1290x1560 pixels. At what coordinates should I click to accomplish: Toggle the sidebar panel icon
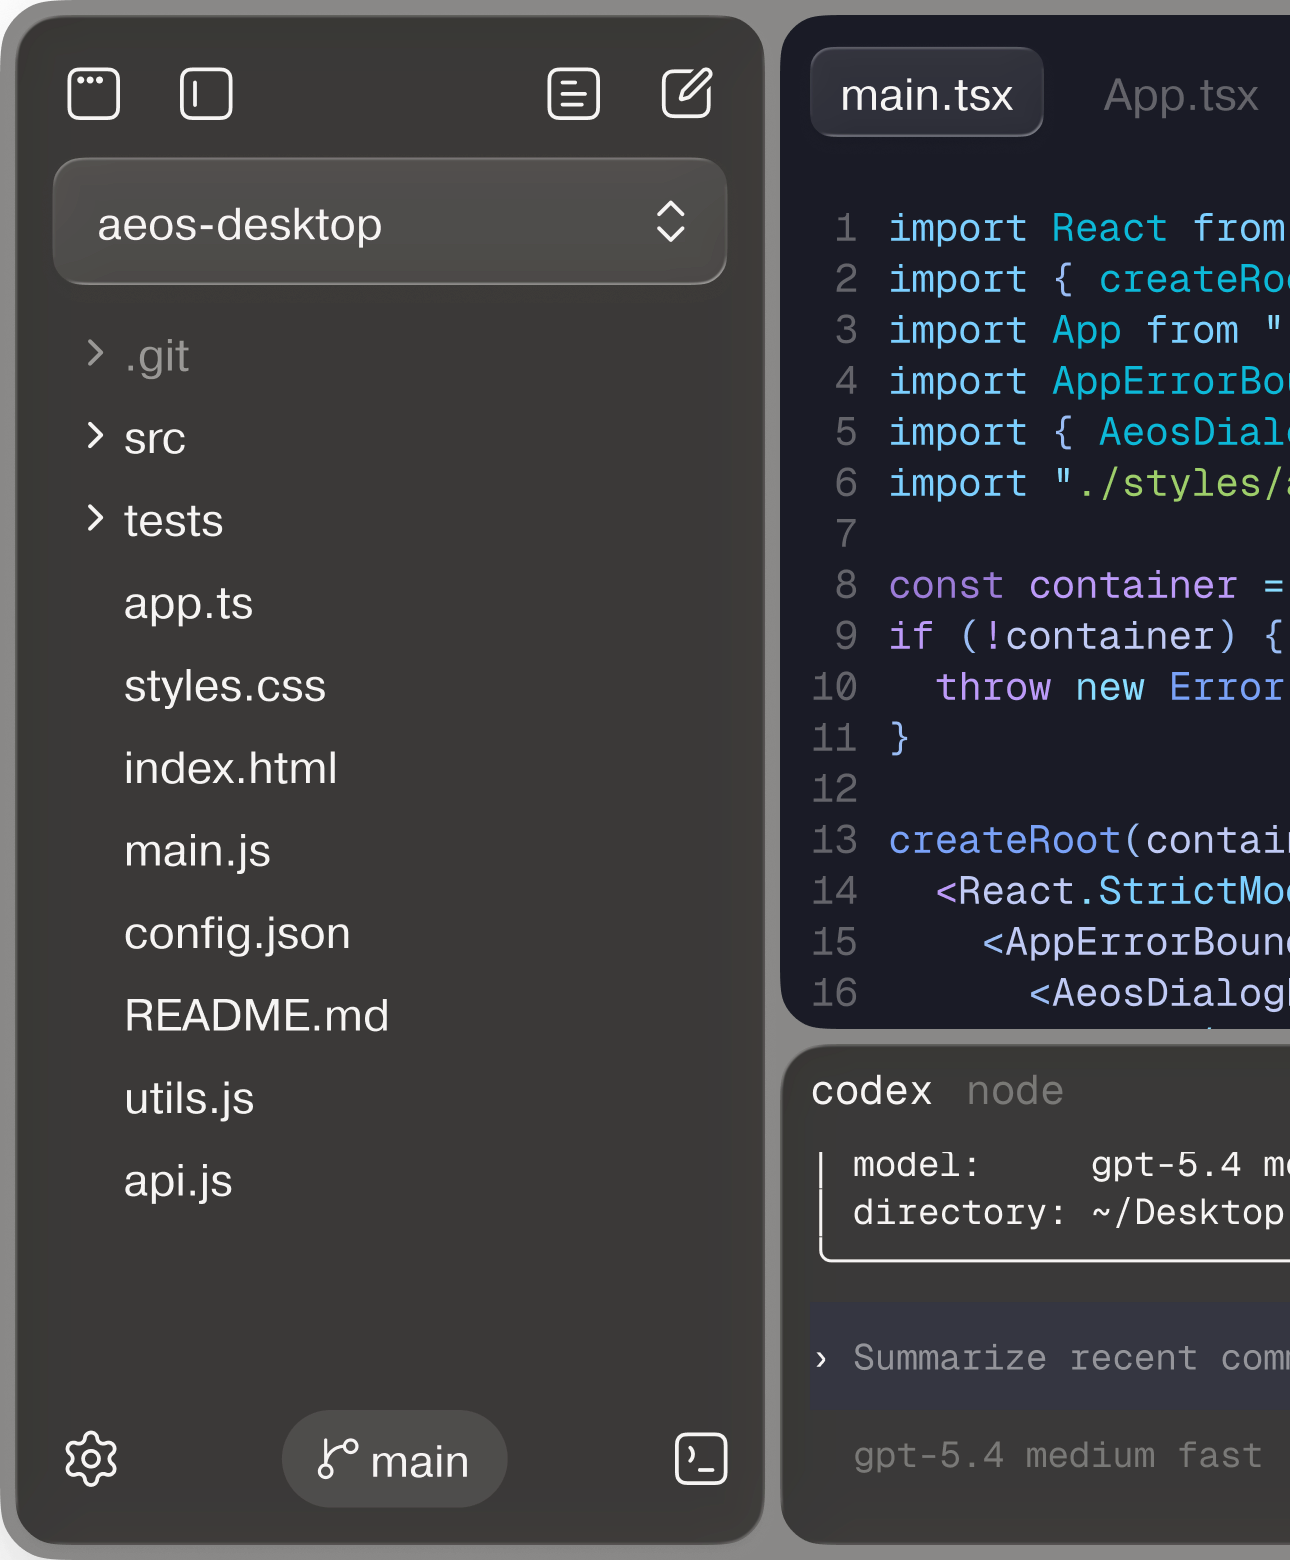[x=206, y=94]
